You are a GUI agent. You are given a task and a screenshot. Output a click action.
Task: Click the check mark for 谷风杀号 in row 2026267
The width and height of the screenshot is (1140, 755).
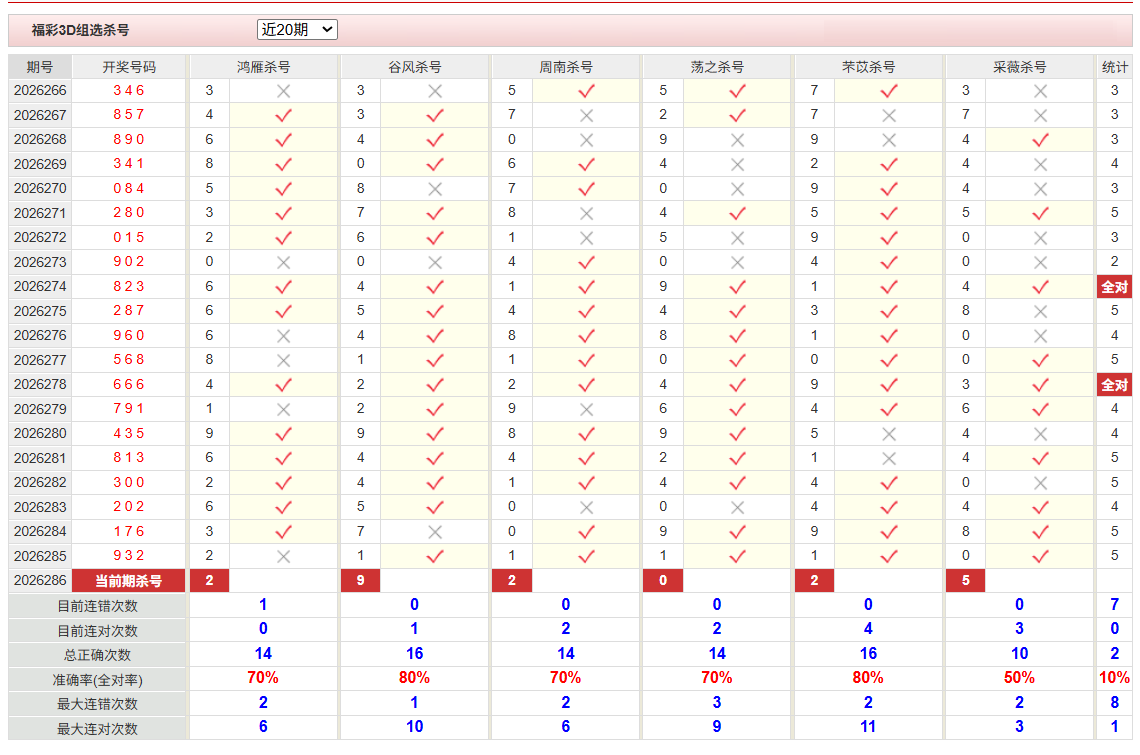coord(435,116)
